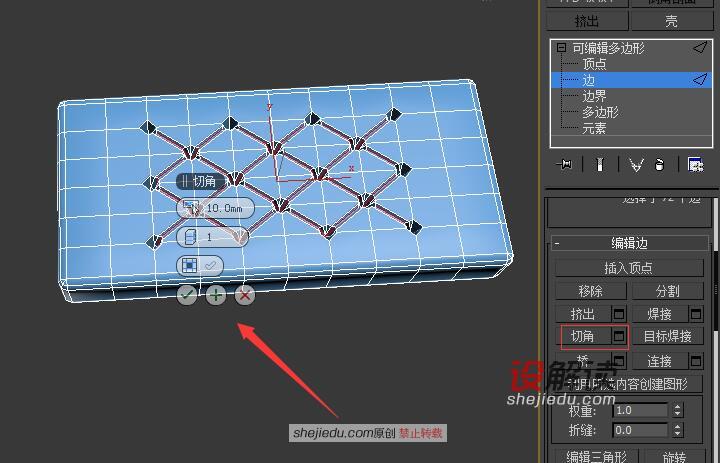Click the 挤出 modifier button at top
This screenshot has height=463, width=720.
pyautogui.click(x=587, y=21)
